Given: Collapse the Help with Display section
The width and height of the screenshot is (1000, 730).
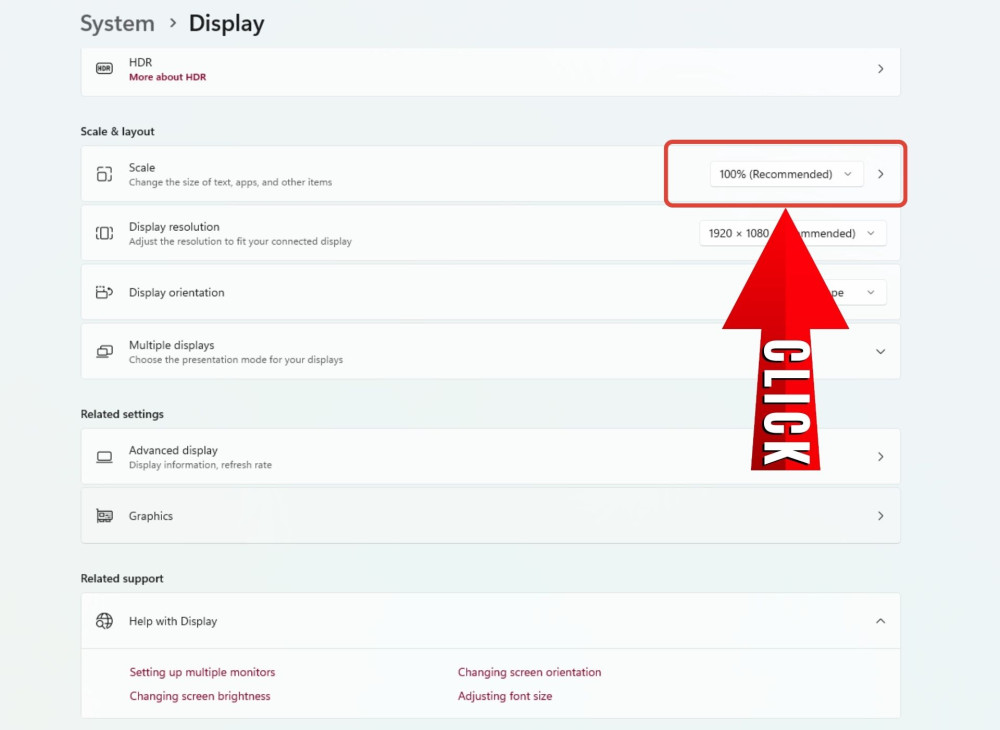Looking at the screenshot, I should coord(880,621).
